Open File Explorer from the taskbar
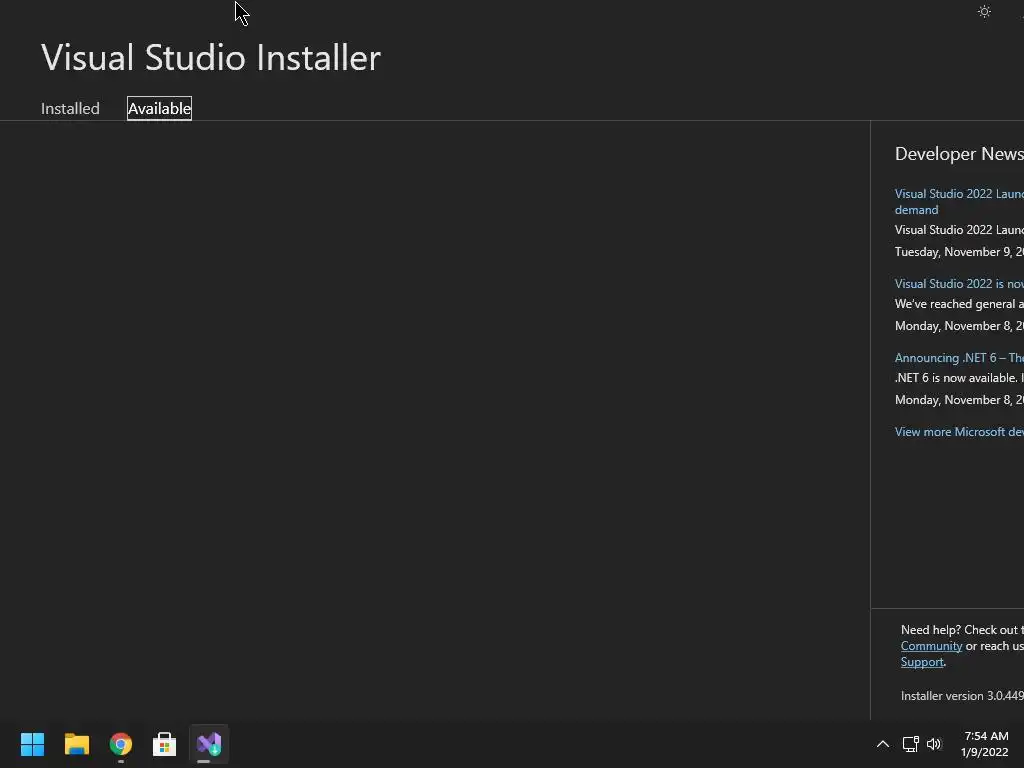This screenshot has width=1024, height=768. 76,744
